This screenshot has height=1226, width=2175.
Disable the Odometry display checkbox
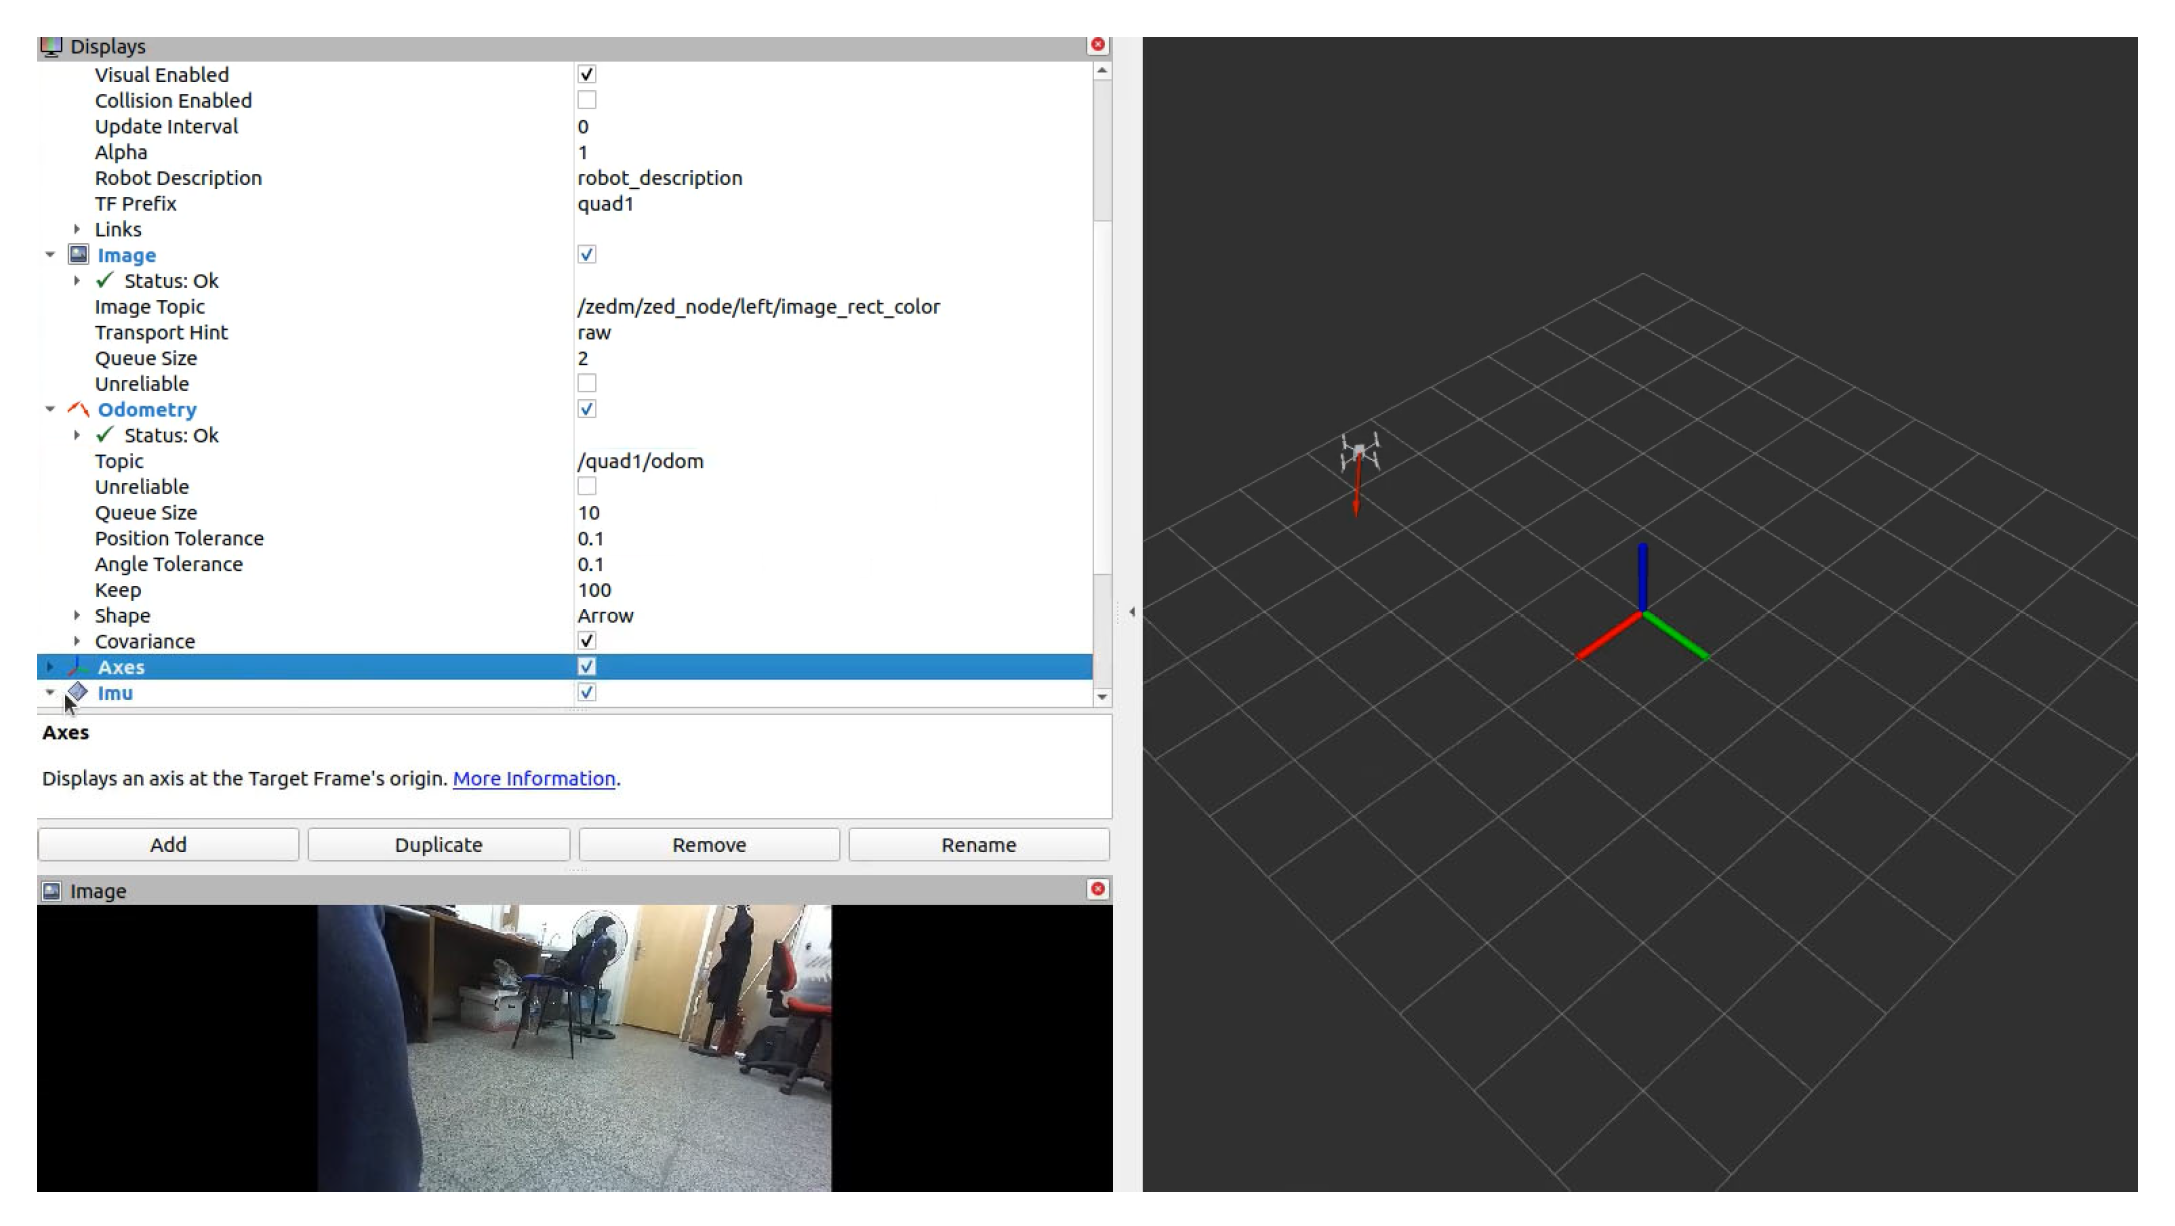click(x=587, y=409)
